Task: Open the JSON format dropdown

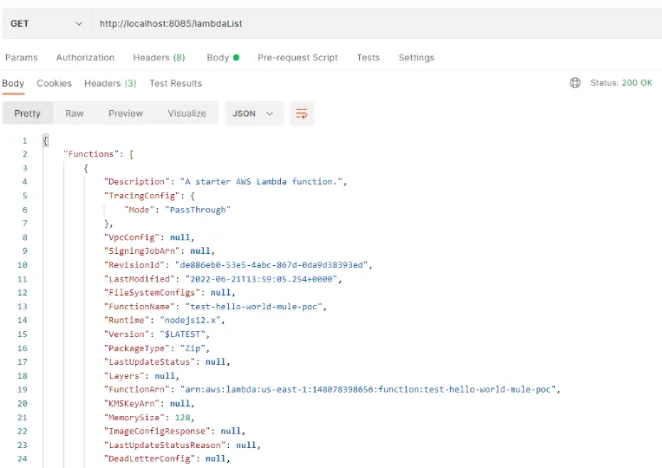Action: [x=253, y=114]
